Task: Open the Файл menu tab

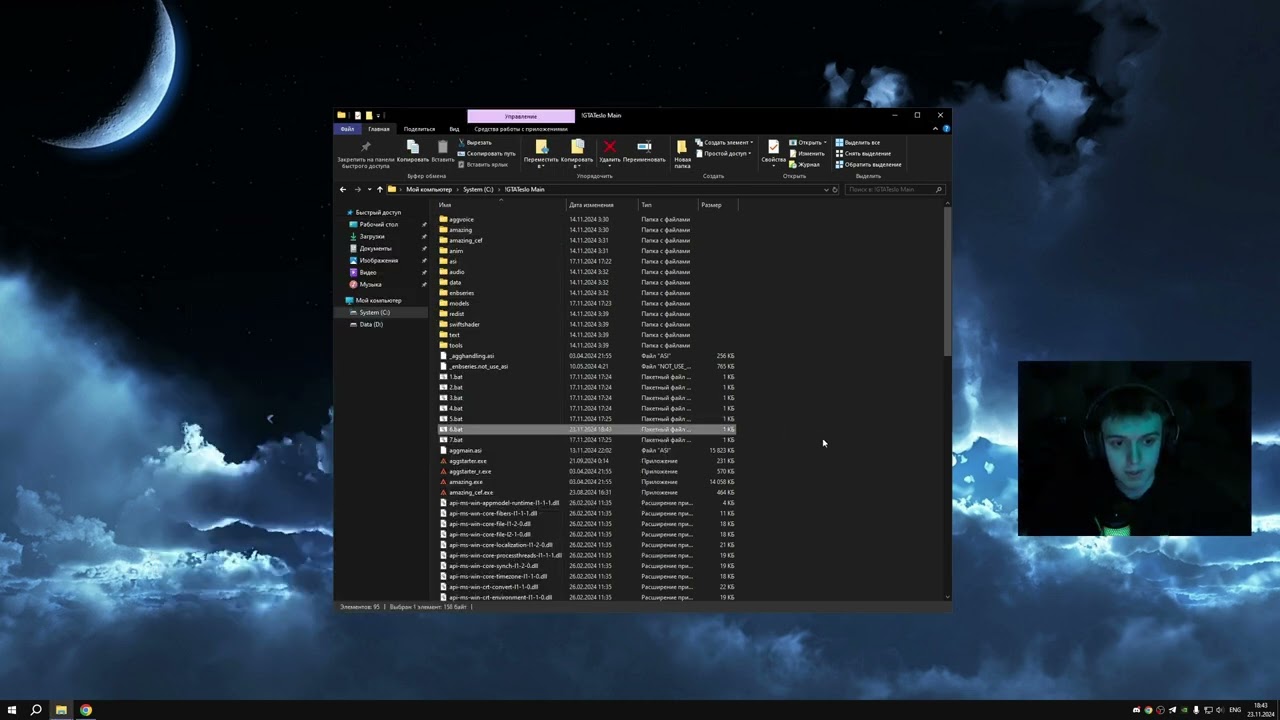Action: coord(347,129)
